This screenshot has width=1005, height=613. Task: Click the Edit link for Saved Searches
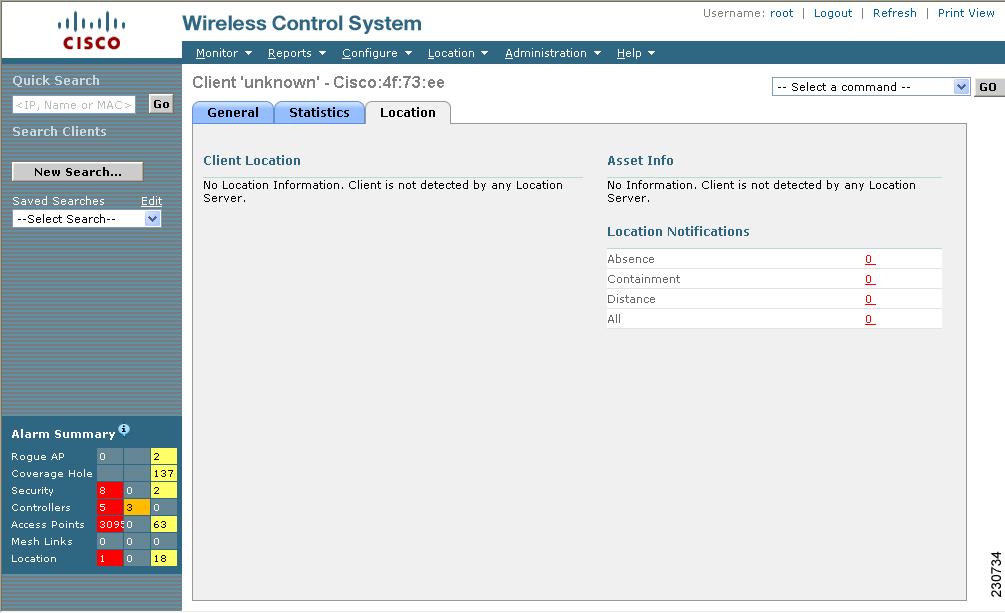tap(151, 201)
